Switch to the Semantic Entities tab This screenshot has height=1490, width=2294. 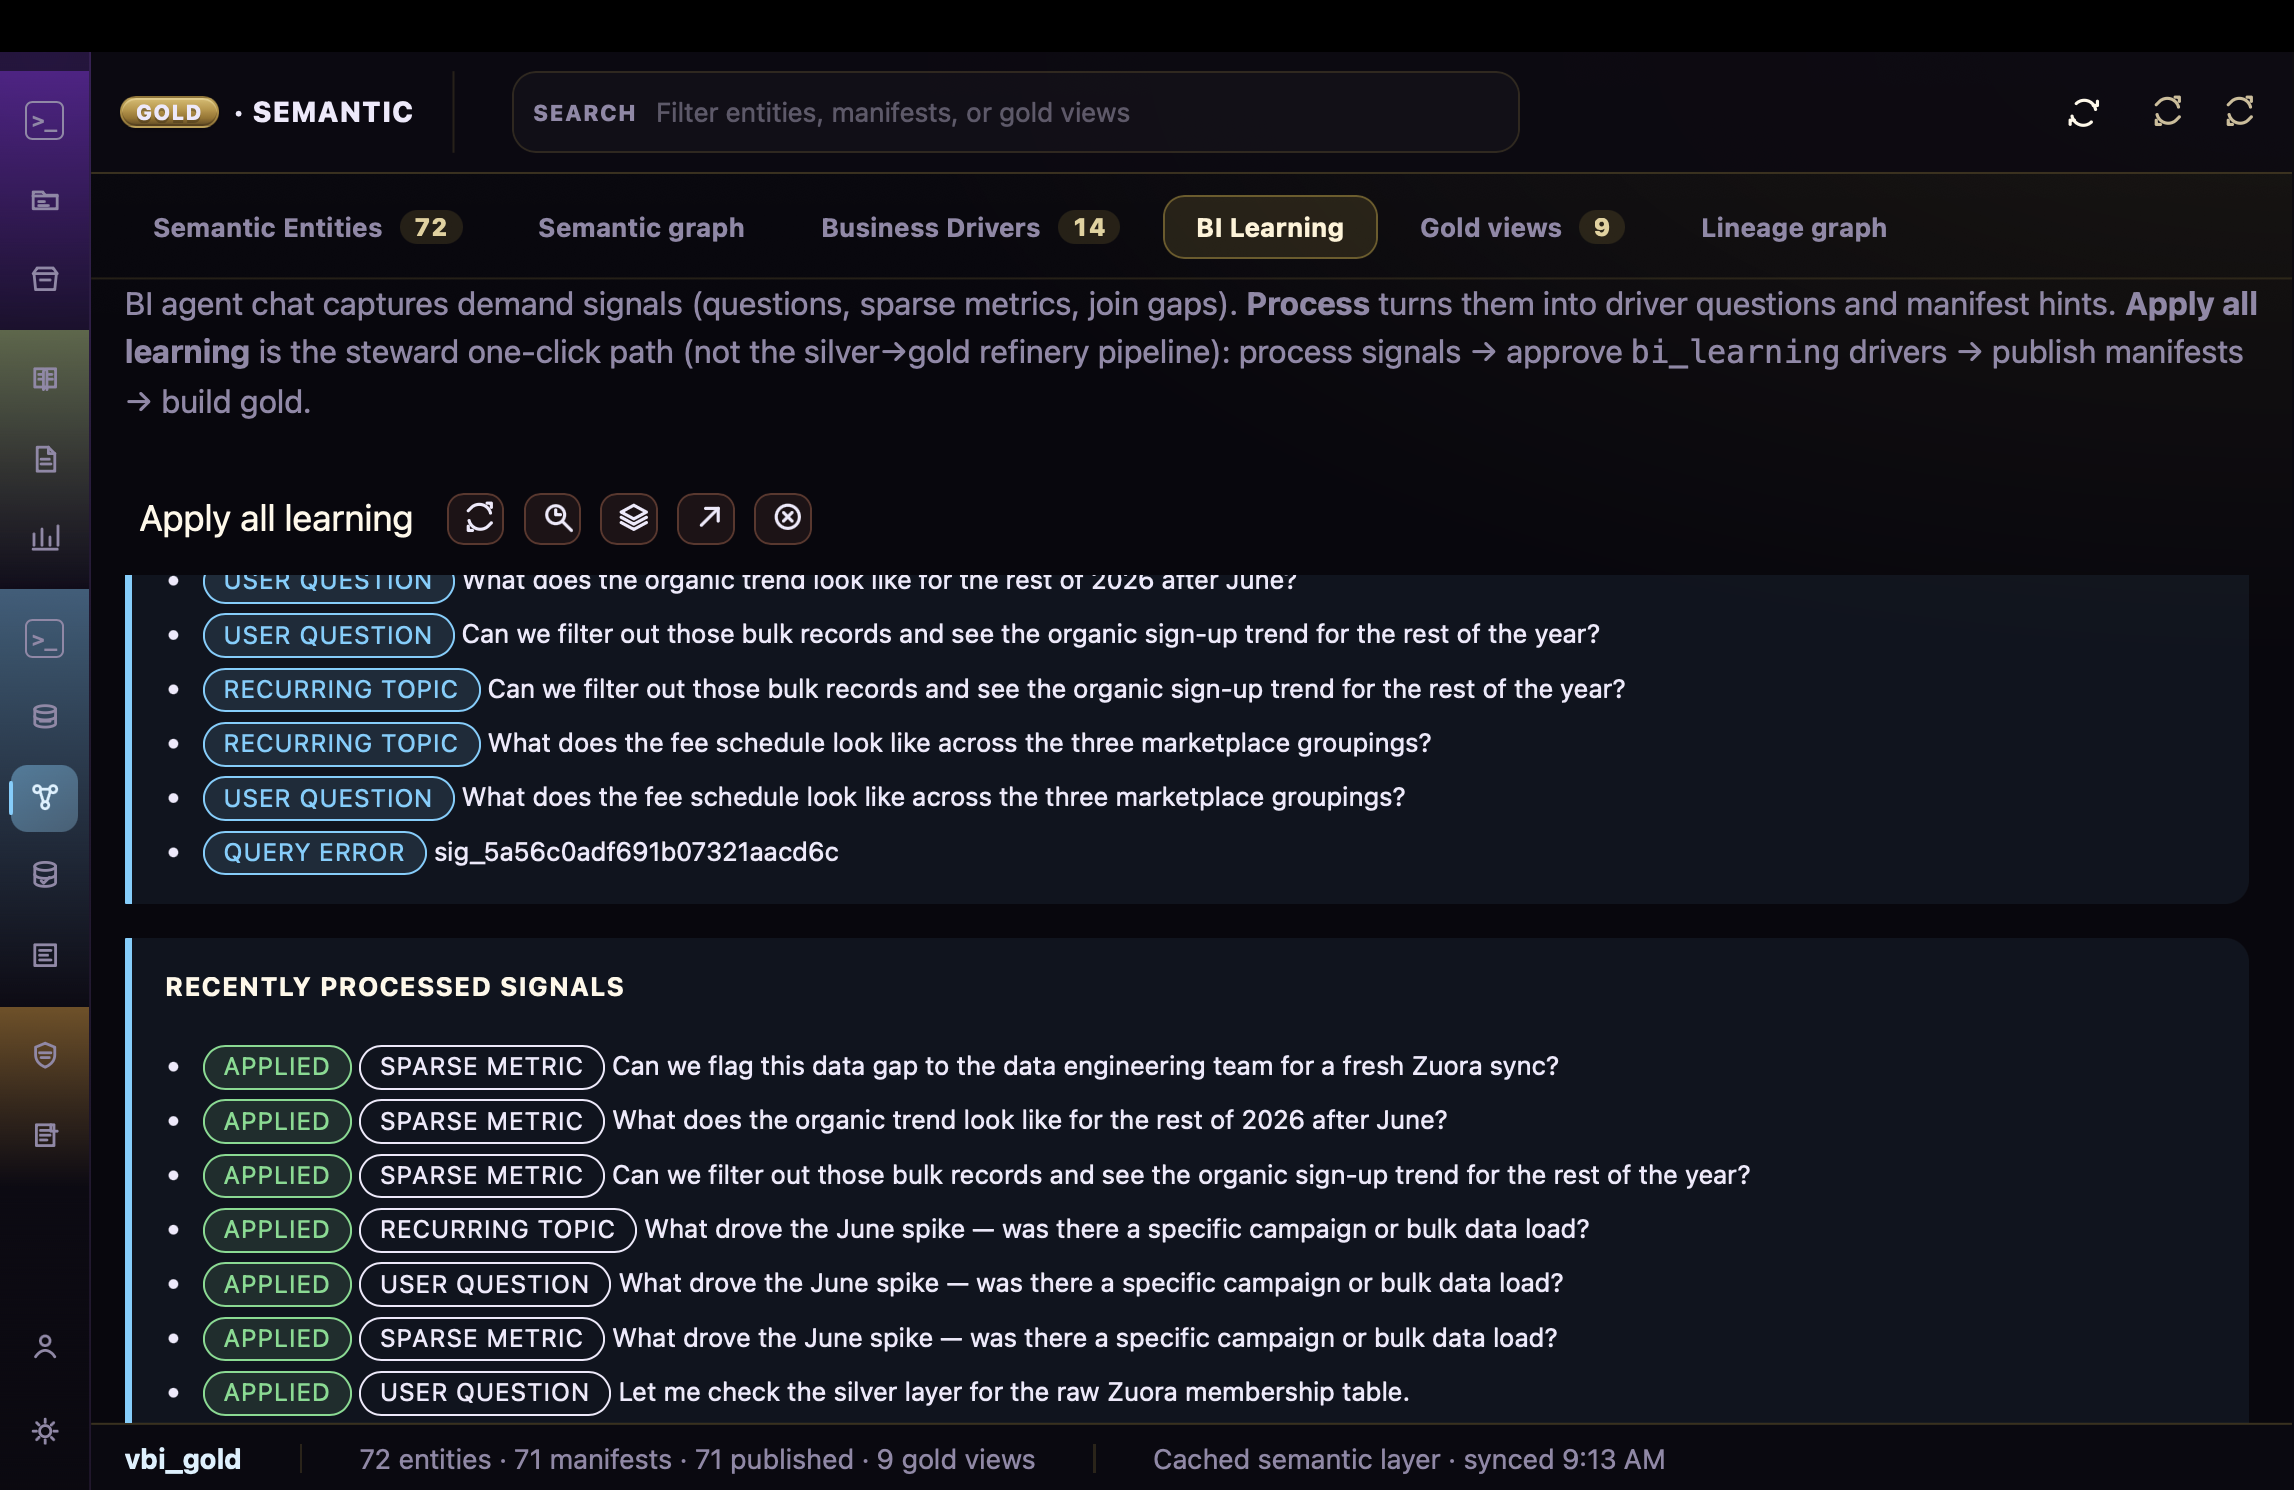click(x=307, y=227)
